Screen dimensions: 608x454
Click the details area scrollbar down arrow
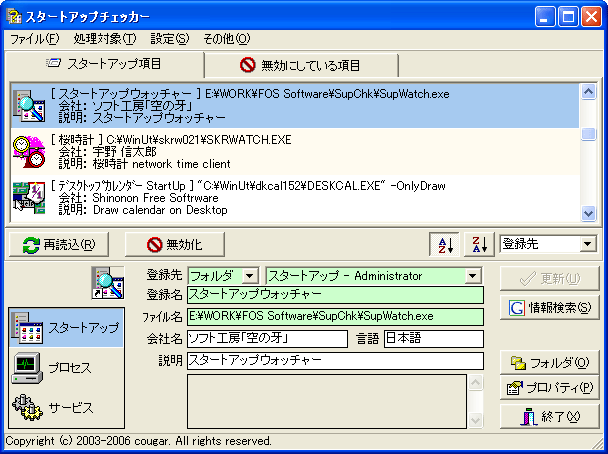click(476, 420)
